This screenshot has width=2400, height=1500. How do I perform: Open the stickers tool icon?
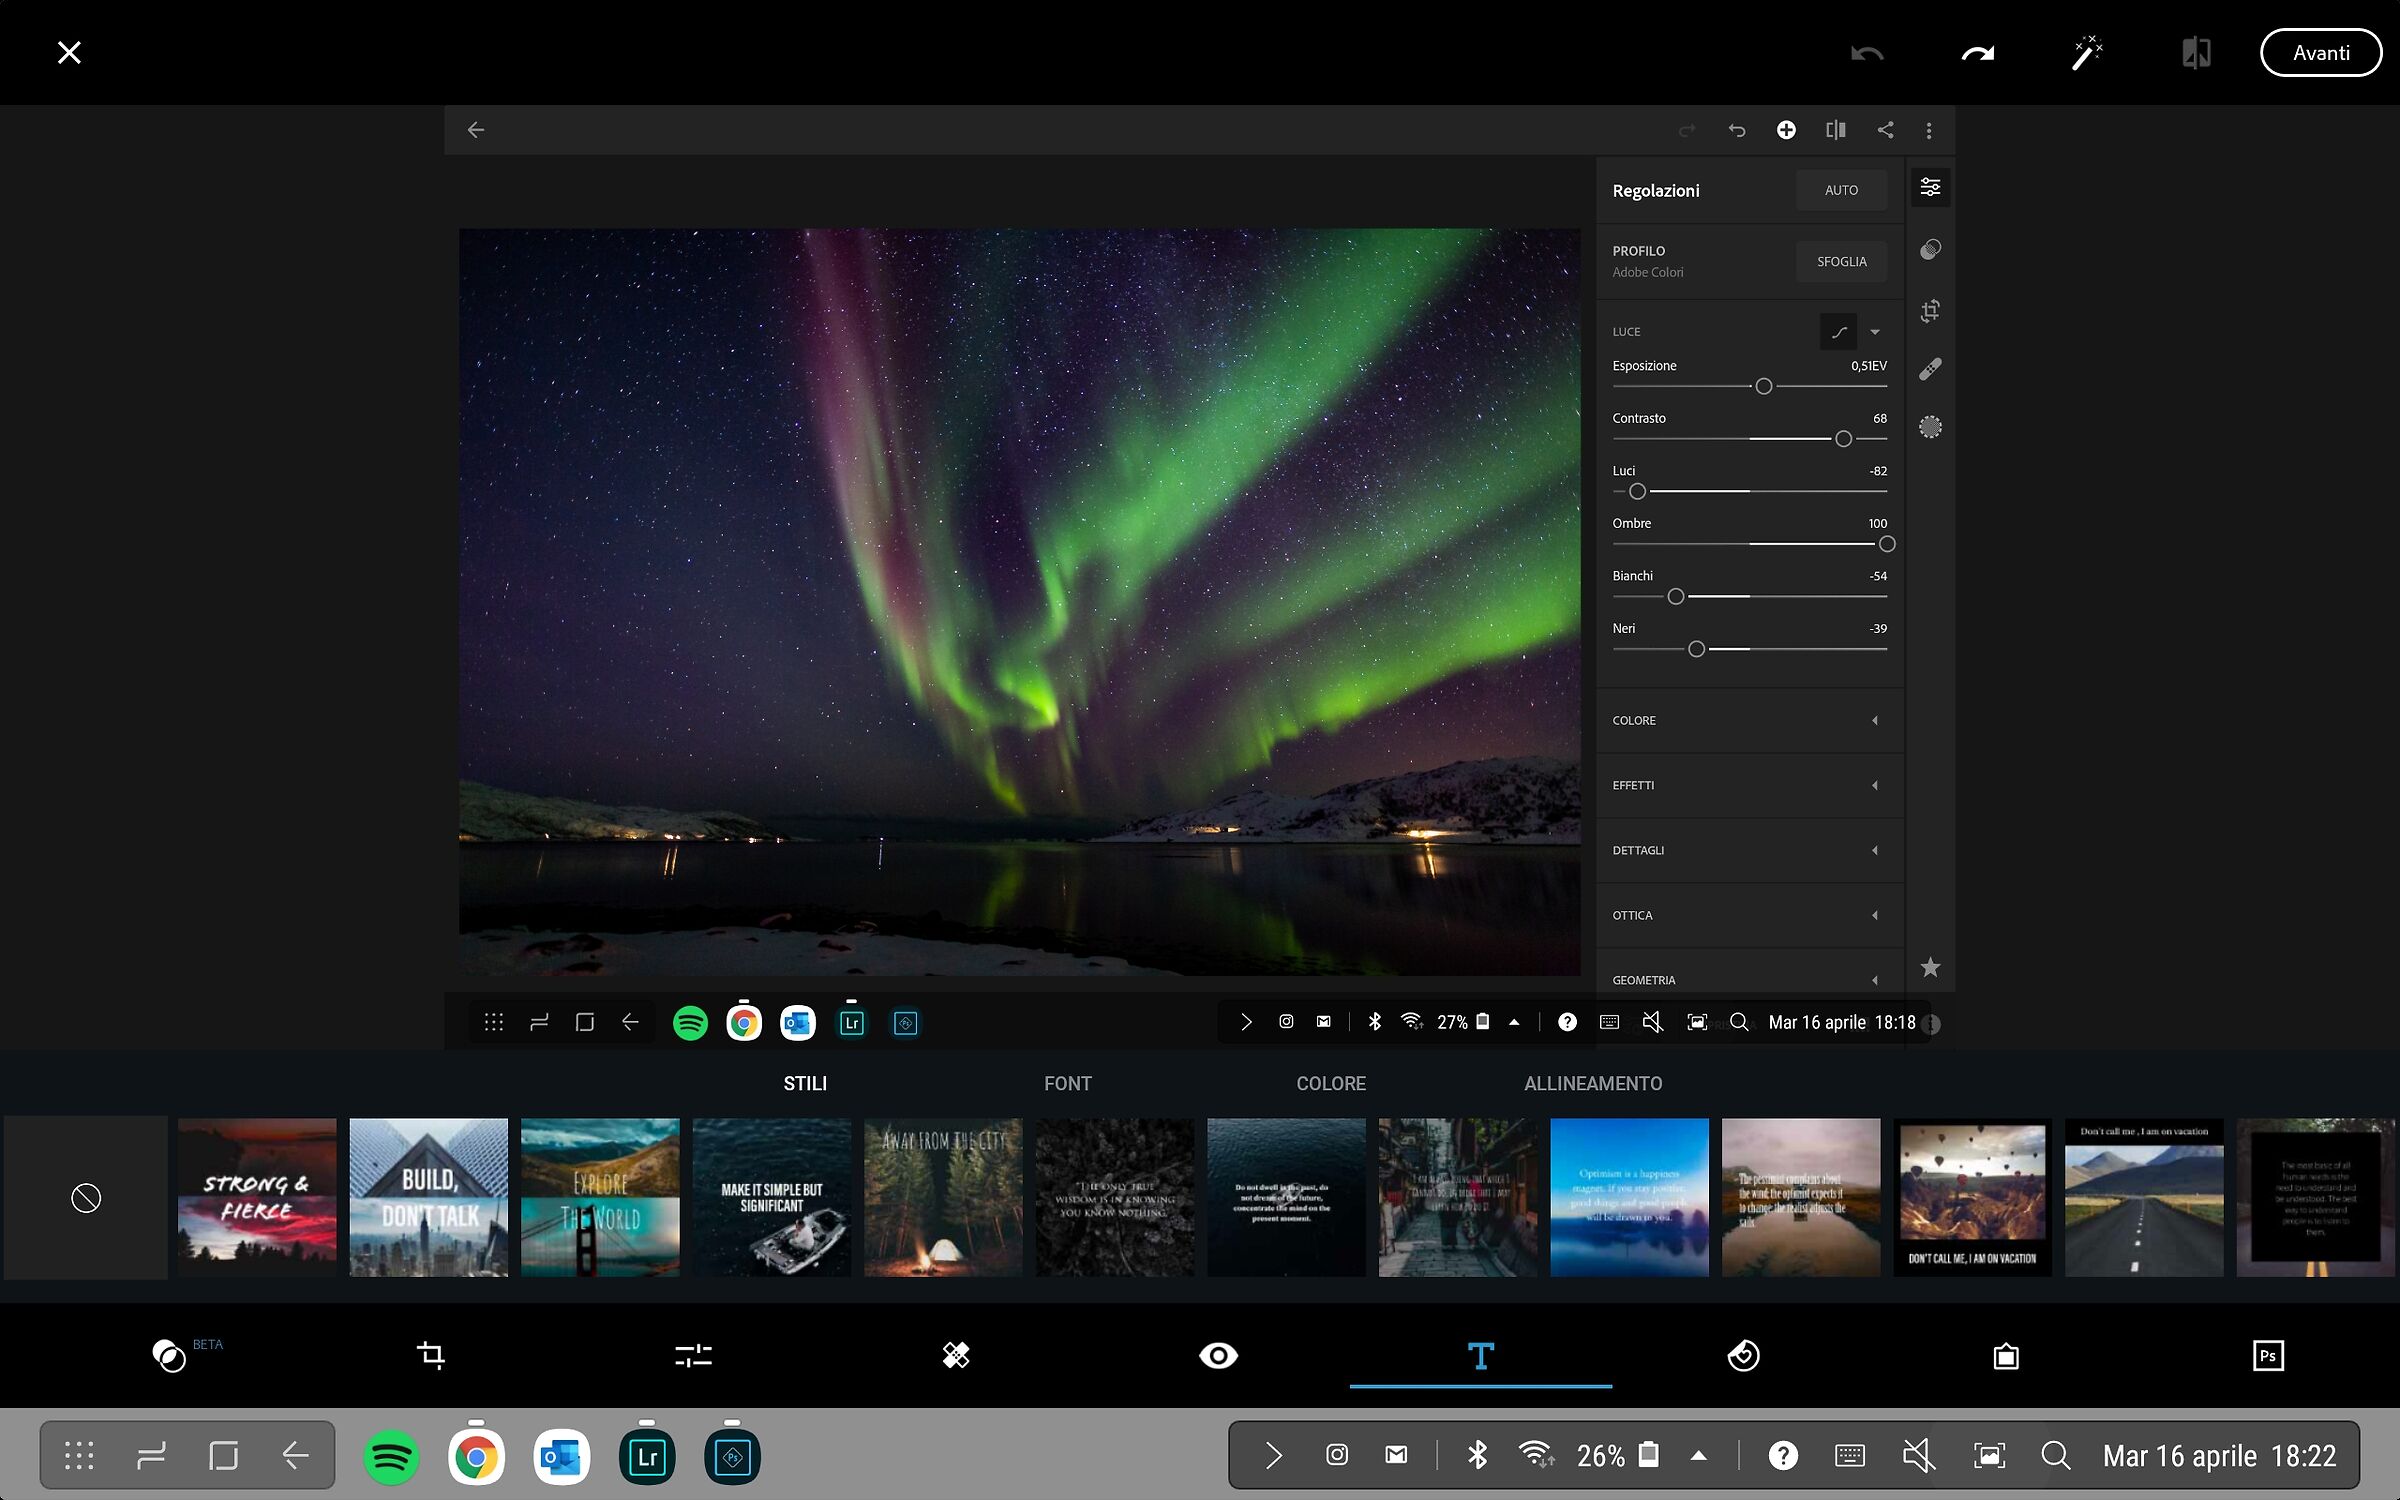pyautogui.click(x=1743, y=1356)
